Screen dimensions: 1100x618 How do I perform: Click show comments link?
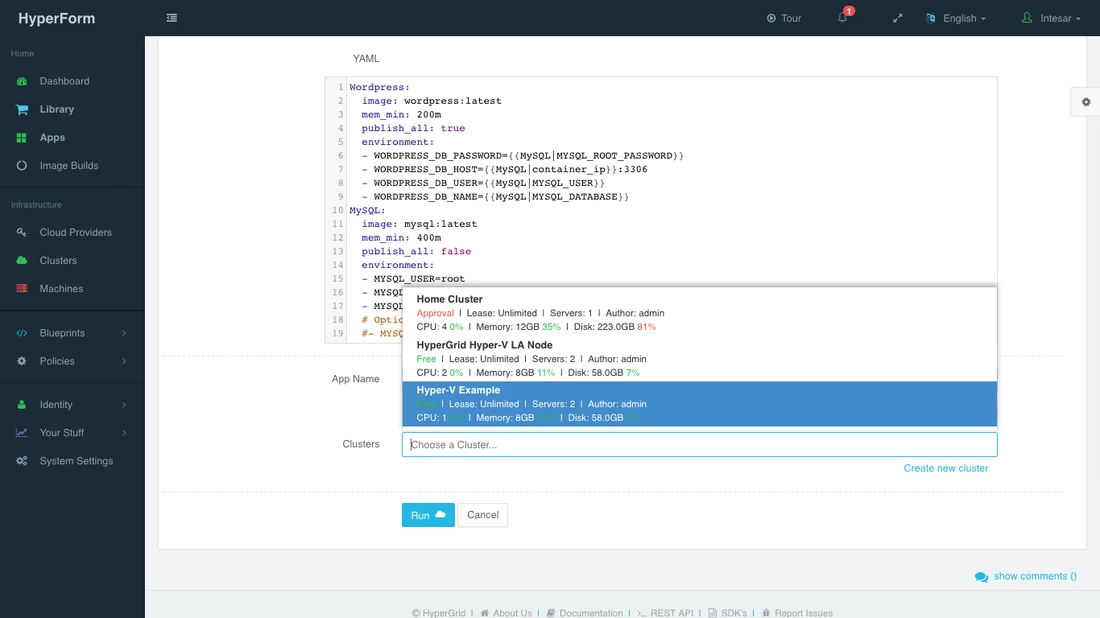[1035, 576]
